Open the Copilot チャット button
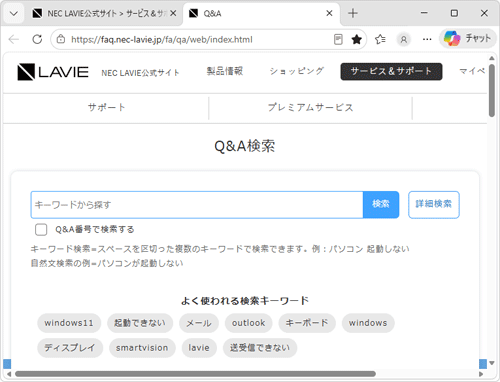500x382 pixels. click(x=468, y=38)
